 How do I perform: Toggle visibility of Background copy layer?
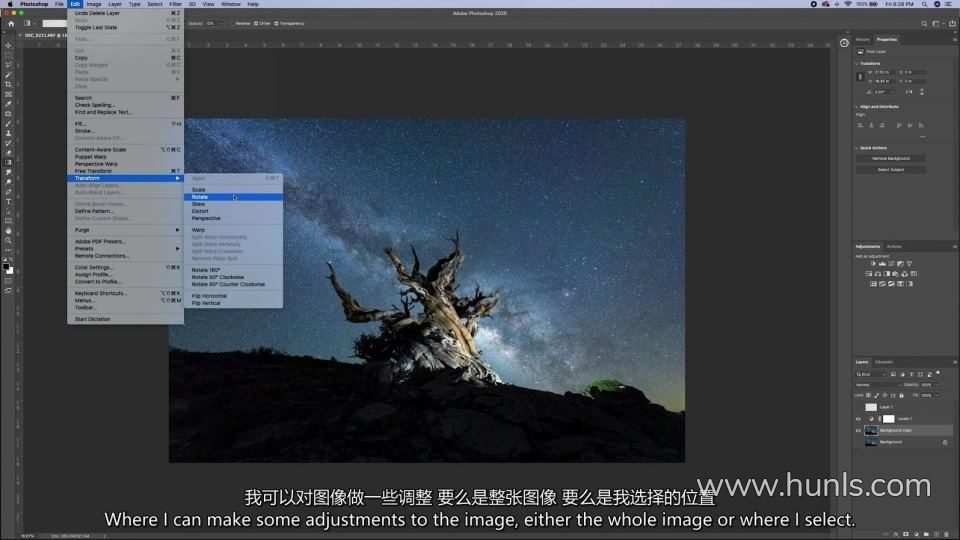tap(858, 430)
